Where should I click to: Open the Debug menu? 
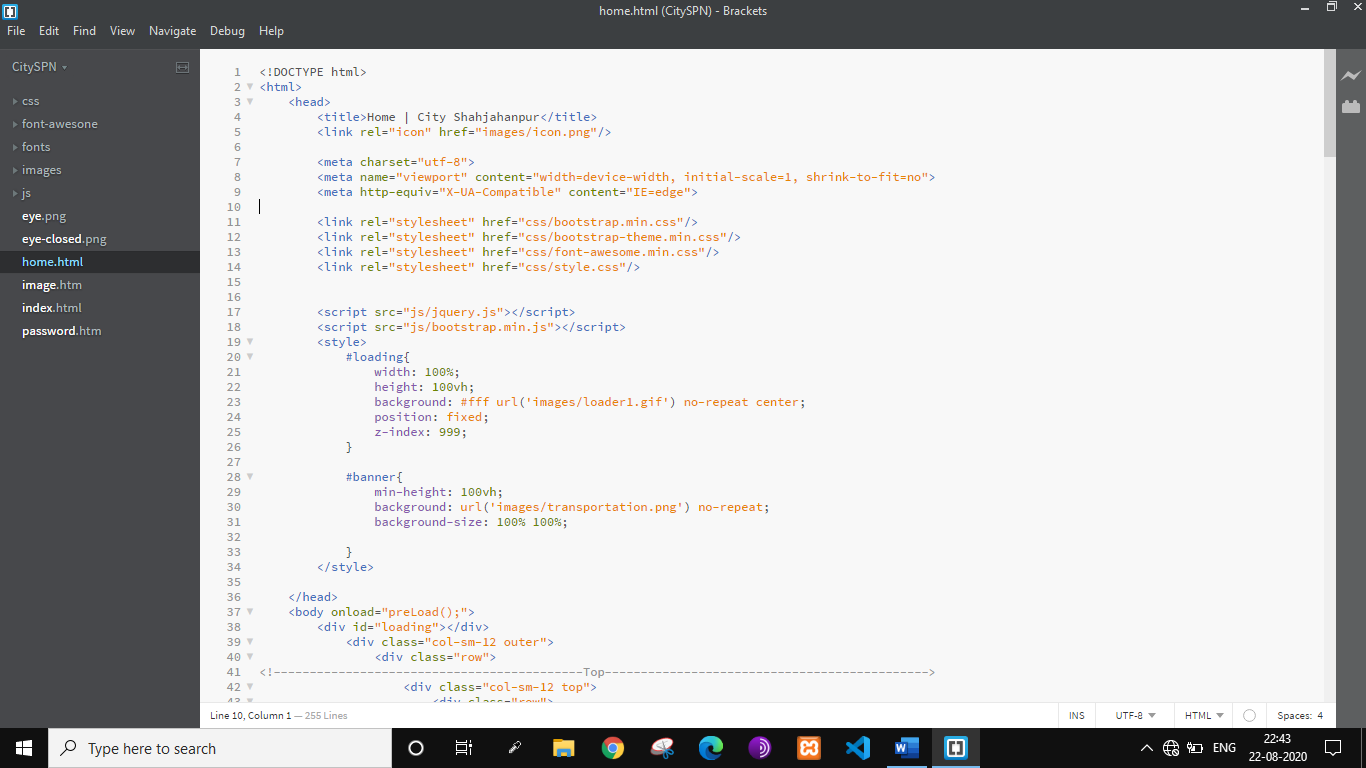[x=227, y=31]
